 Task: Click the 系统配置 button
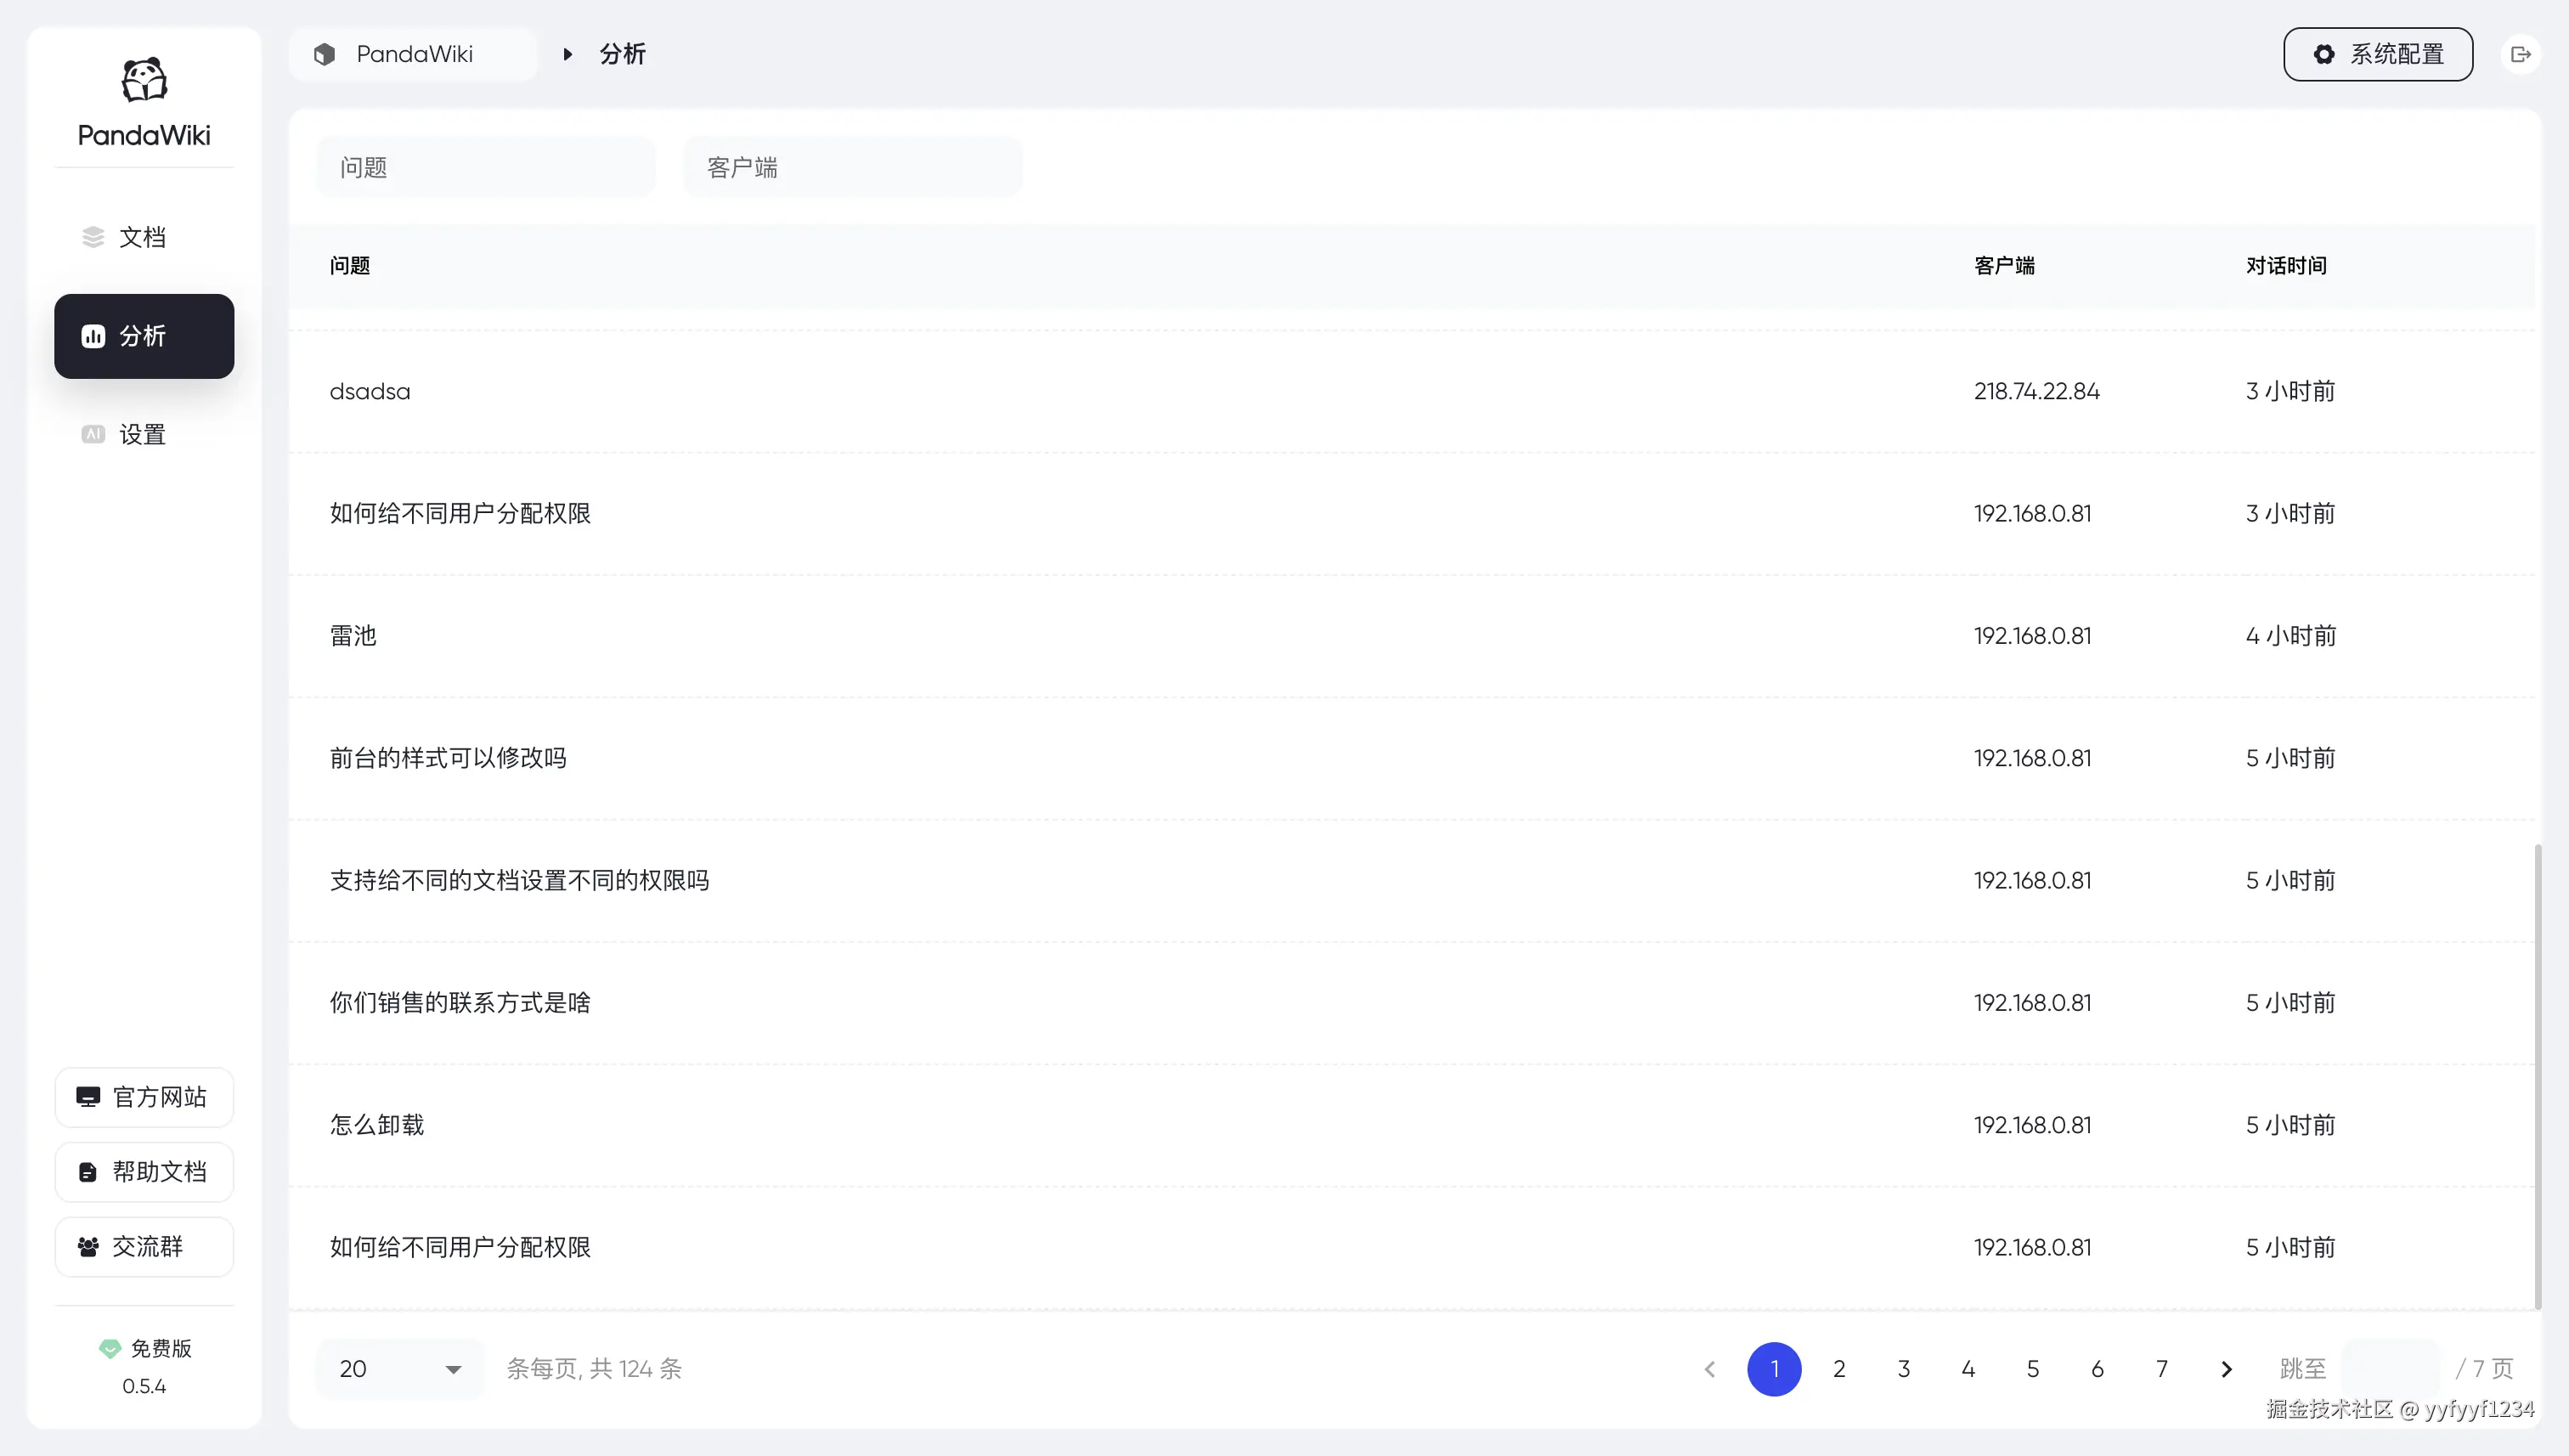coord(2377,54)
